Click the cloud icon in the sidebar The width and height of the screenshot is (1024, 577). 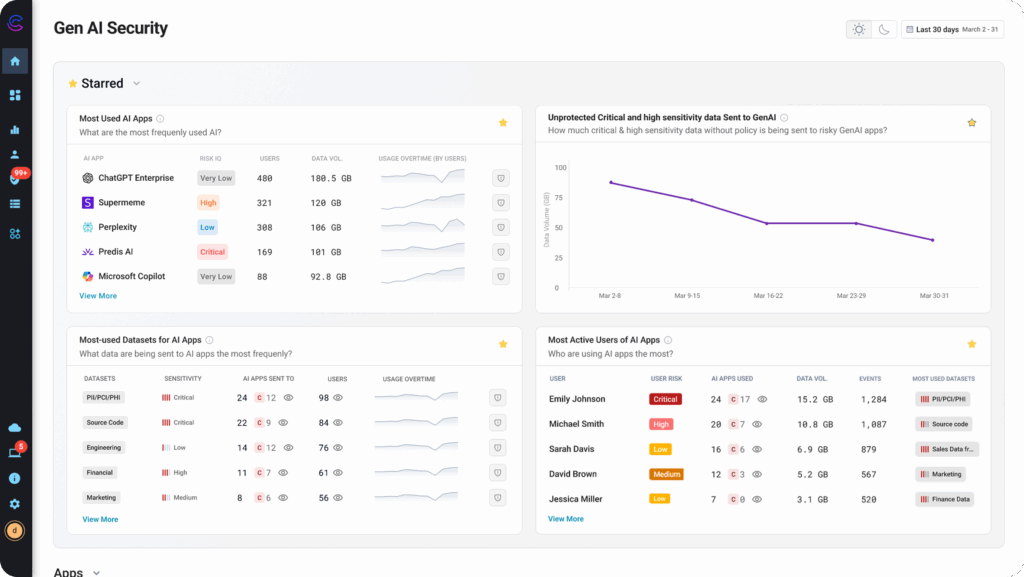pos(15,427)
